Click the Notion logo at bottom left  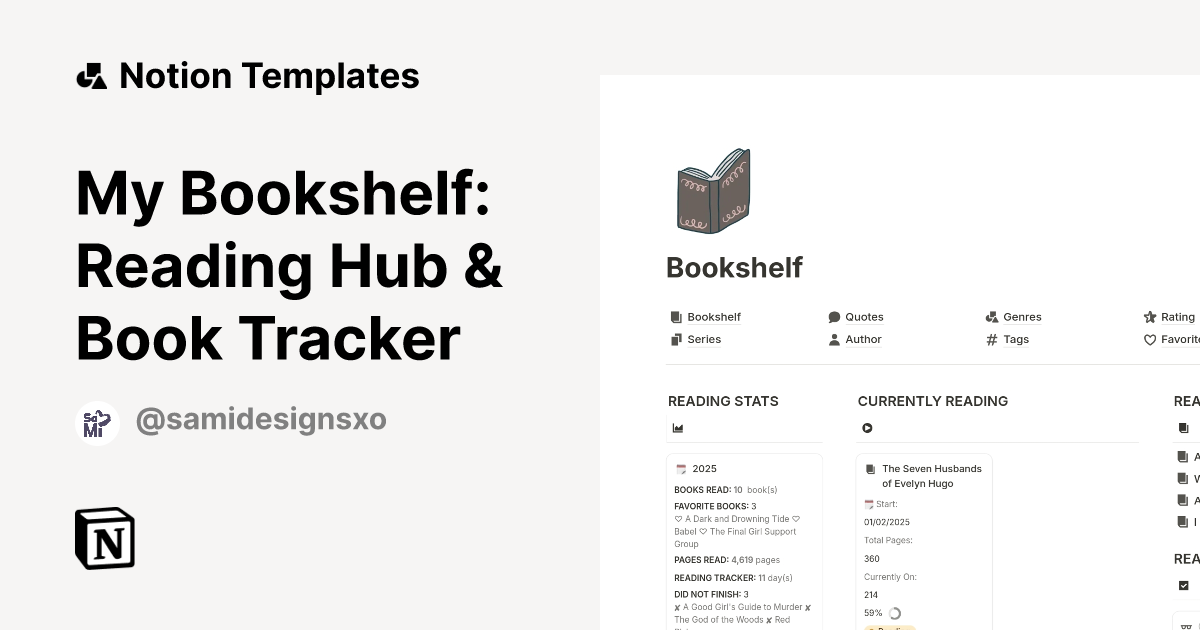104,538
